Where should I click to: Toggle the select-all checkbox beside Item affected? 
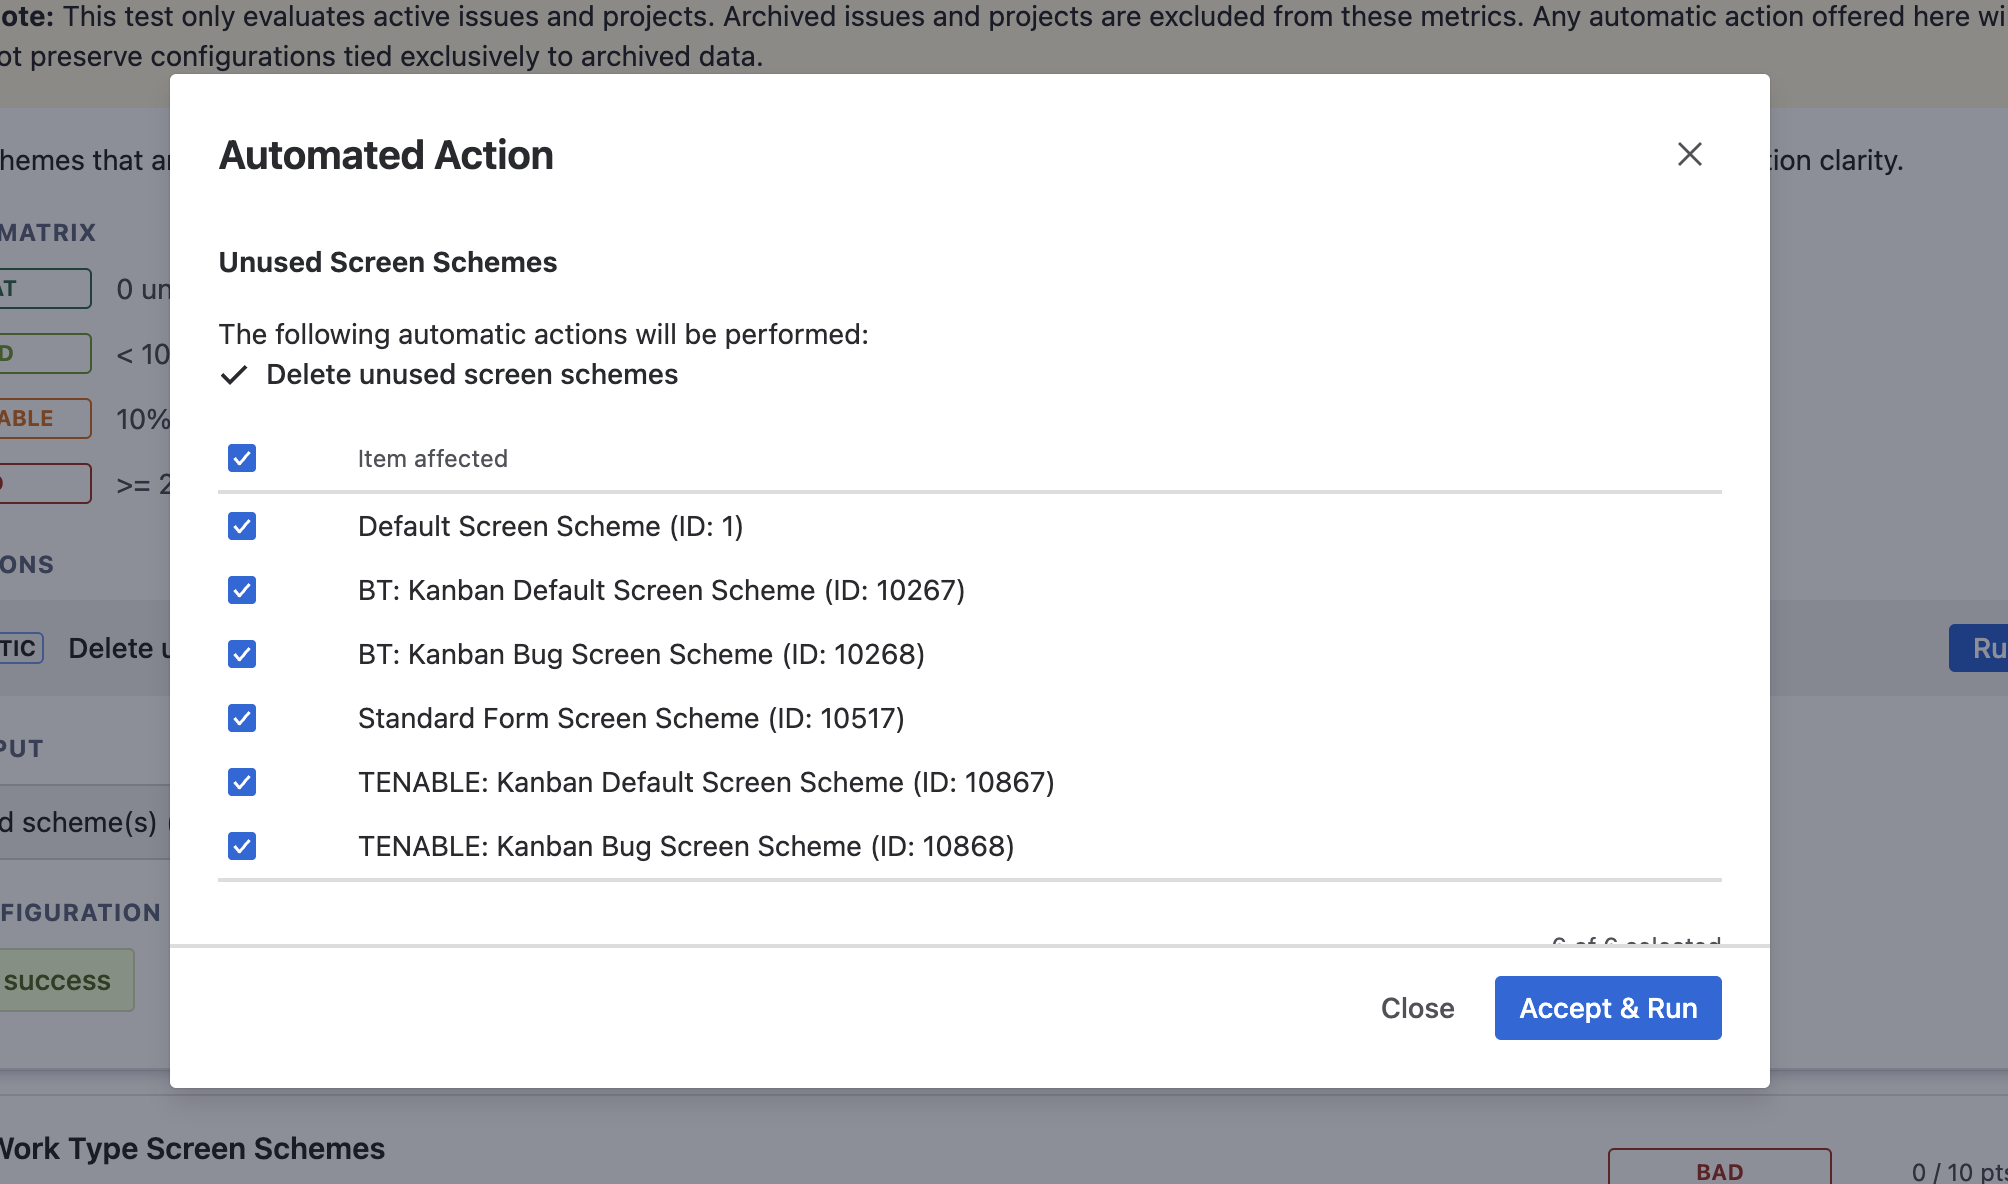pos(242,458)
